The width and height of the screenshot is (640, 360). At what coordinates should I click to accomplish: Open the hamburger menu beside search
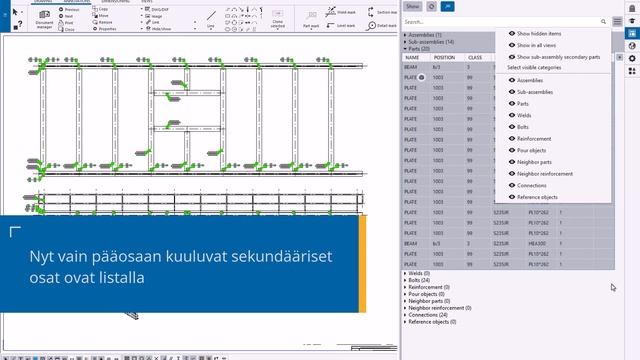click(617, 22)
